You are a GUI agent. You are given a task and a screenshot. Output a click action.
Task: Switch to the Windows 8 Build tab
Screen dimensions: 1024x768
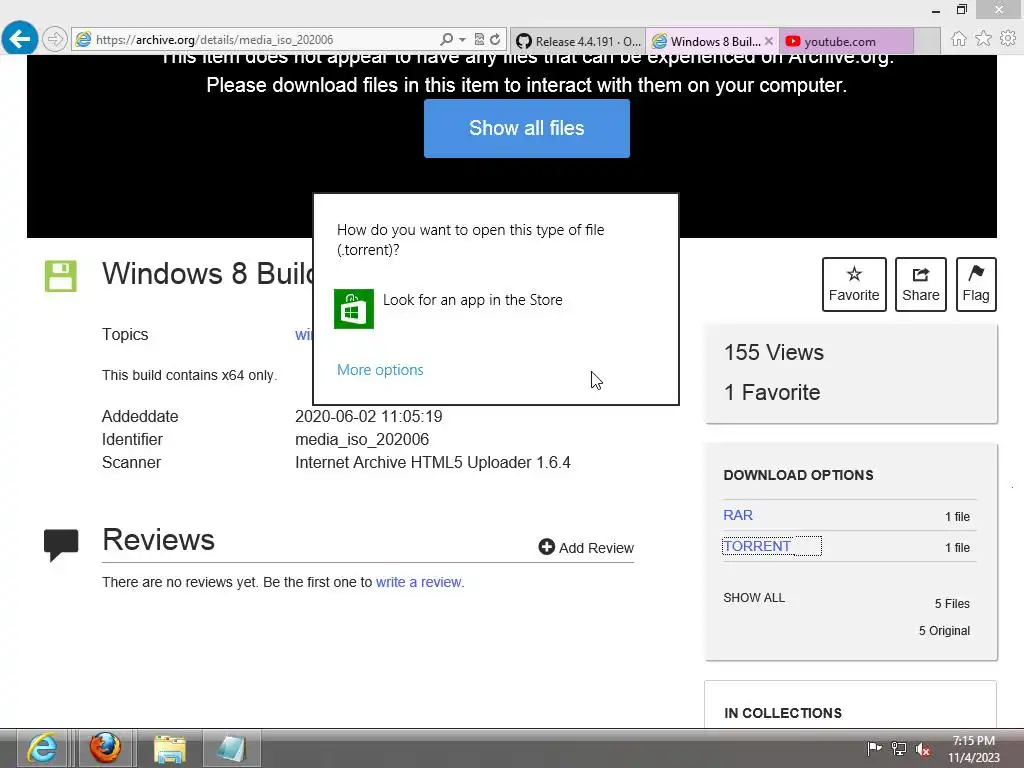[x=705, y=41]
